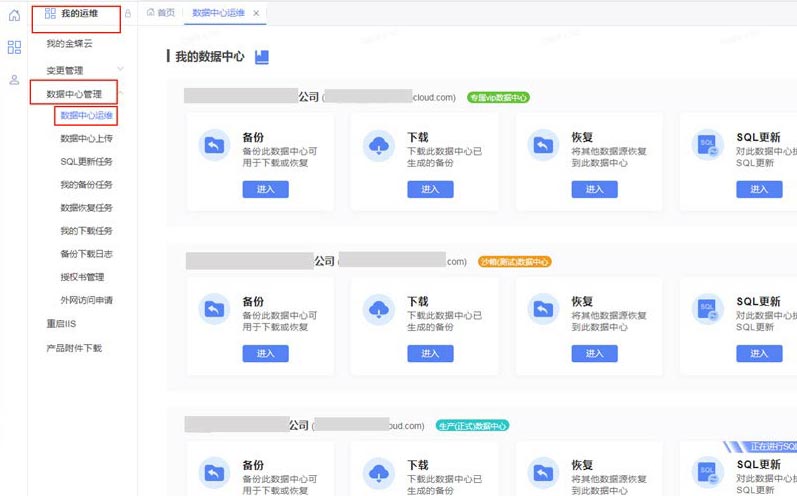
Task: Click the 下载 cloud icon in first data center
Action: pyautogui.click(x=379, y=144)
